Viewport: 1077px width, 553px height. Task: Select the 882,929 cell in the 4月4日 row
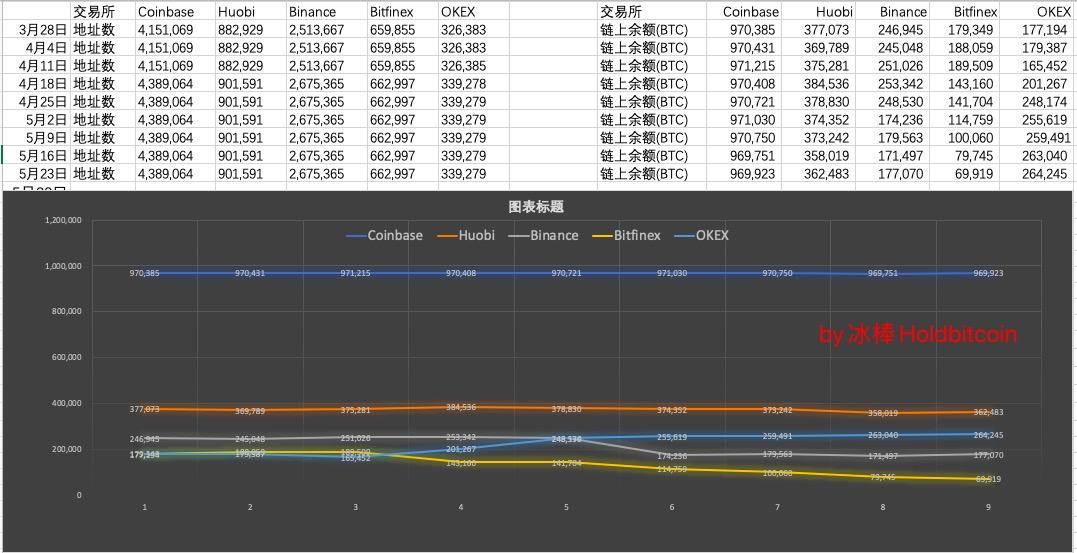(251, 48)
